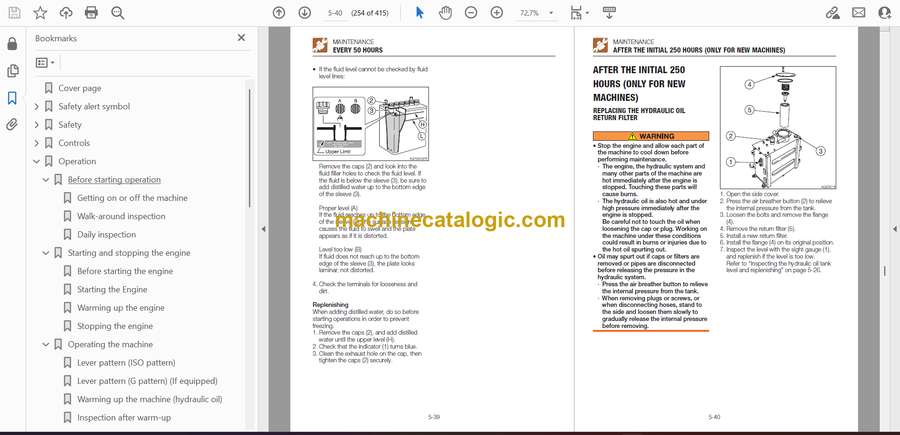Image resolution: width=900 pixels, height=435 pixels.
Task: Open Operating the machine bookmark
Action: click(x=110, y=344)
